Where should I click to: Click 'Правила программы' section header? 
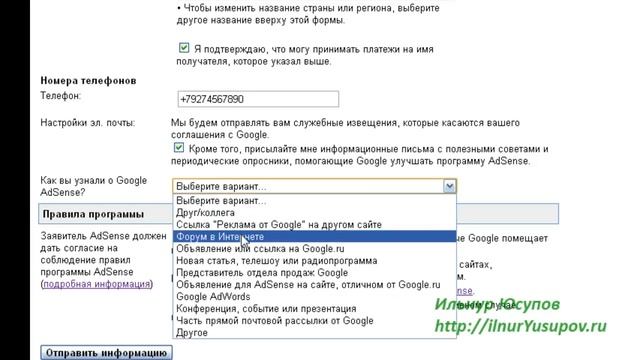93,214
